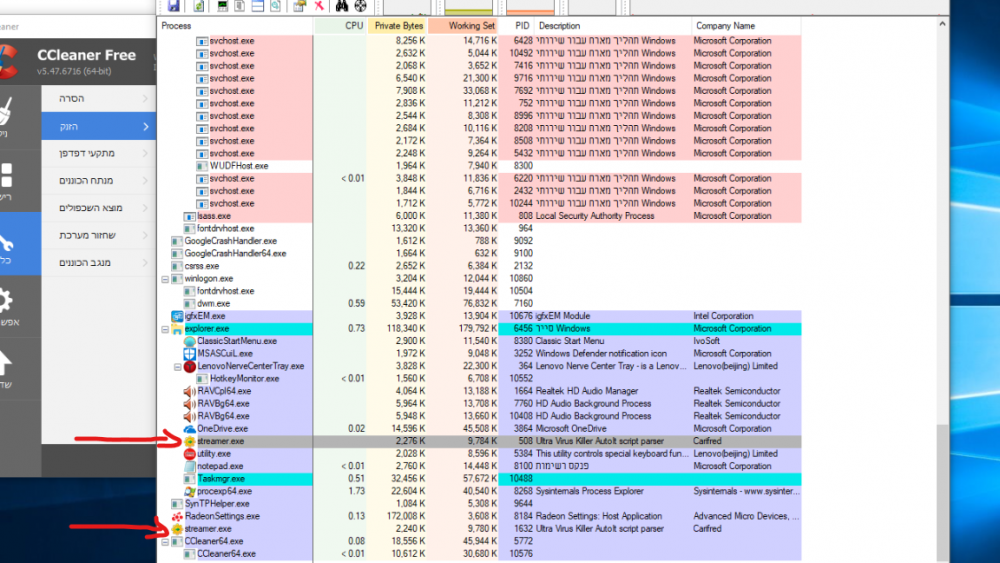1000x563 pixels.
Task: Click the MSASCuiL.exe shield icon
Action: 189,353
